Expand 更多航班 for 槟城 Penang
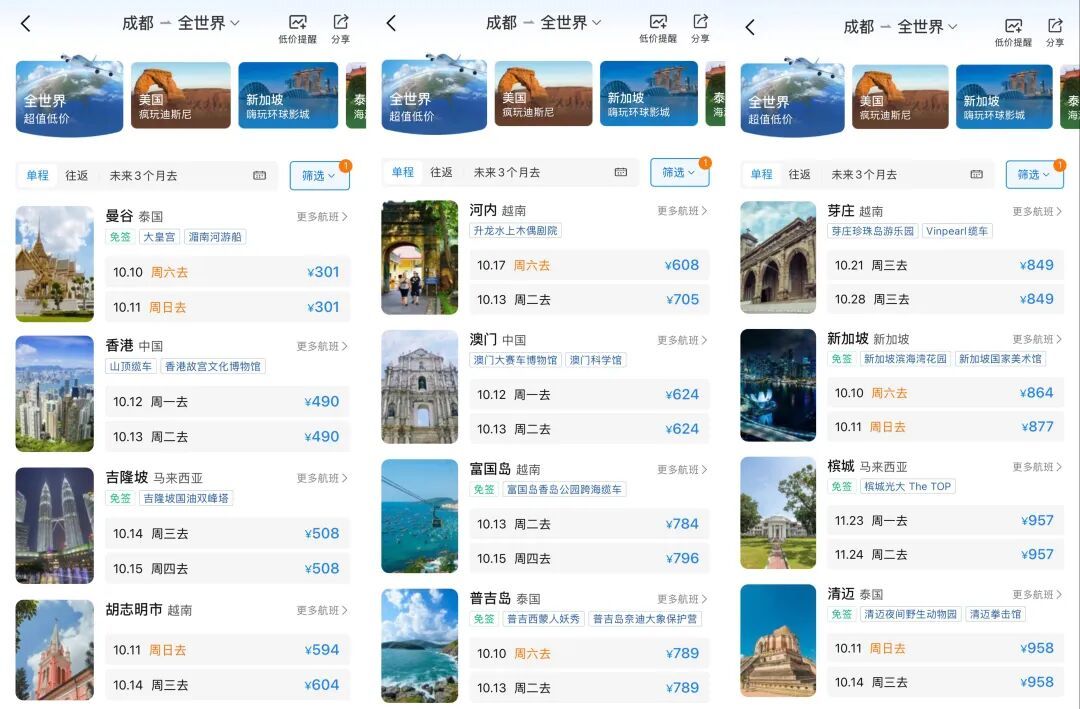 click(1037, 467)
